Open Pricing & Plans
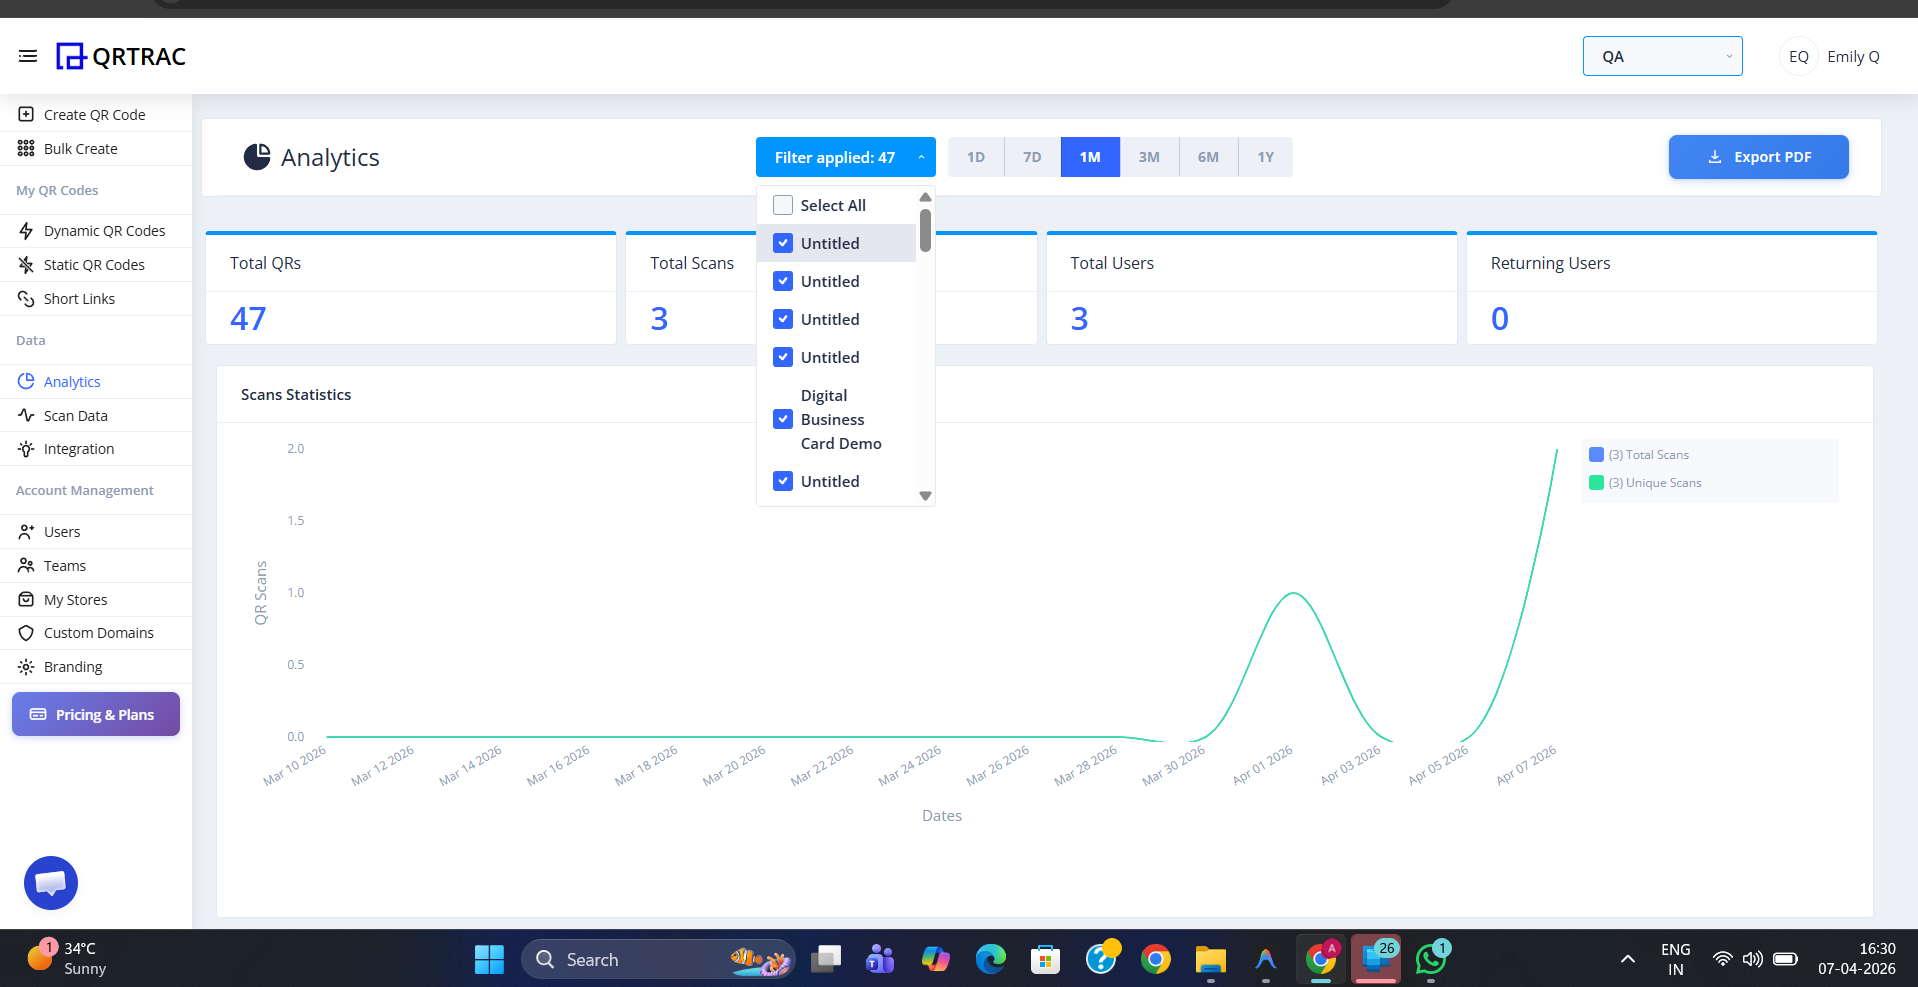Screen dimensions: 1918x987 click(95, 714)
